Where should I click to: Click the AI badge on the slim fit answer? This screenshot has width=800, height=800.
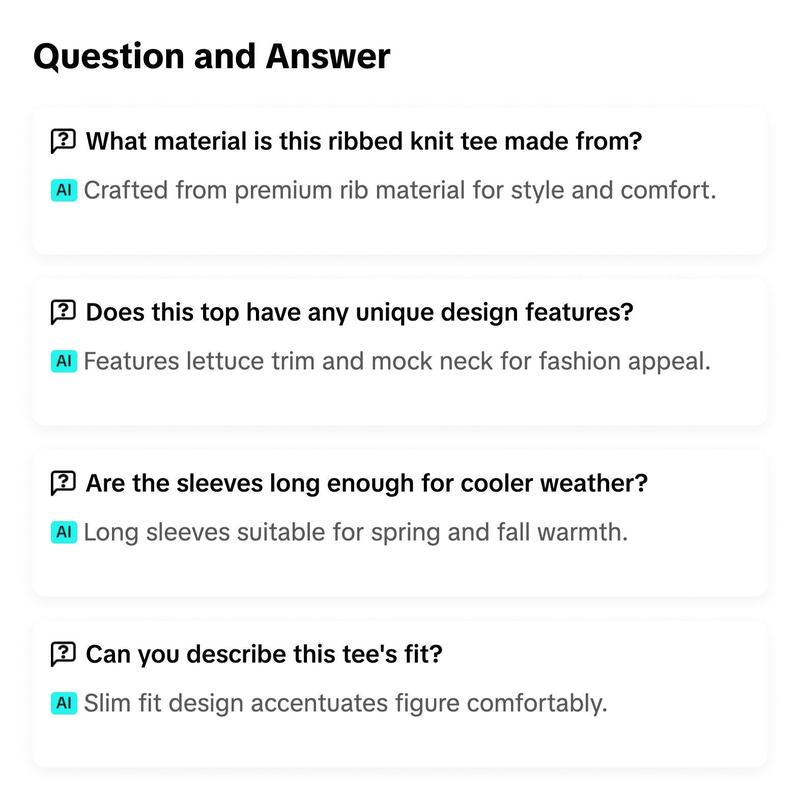point(64,703)
